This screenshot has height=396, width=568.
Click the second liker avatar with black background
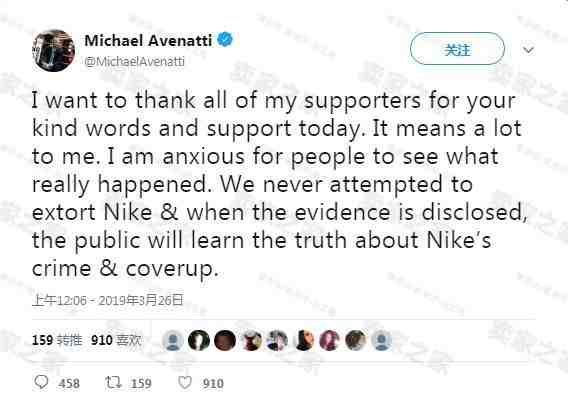[x=199, y=341]
